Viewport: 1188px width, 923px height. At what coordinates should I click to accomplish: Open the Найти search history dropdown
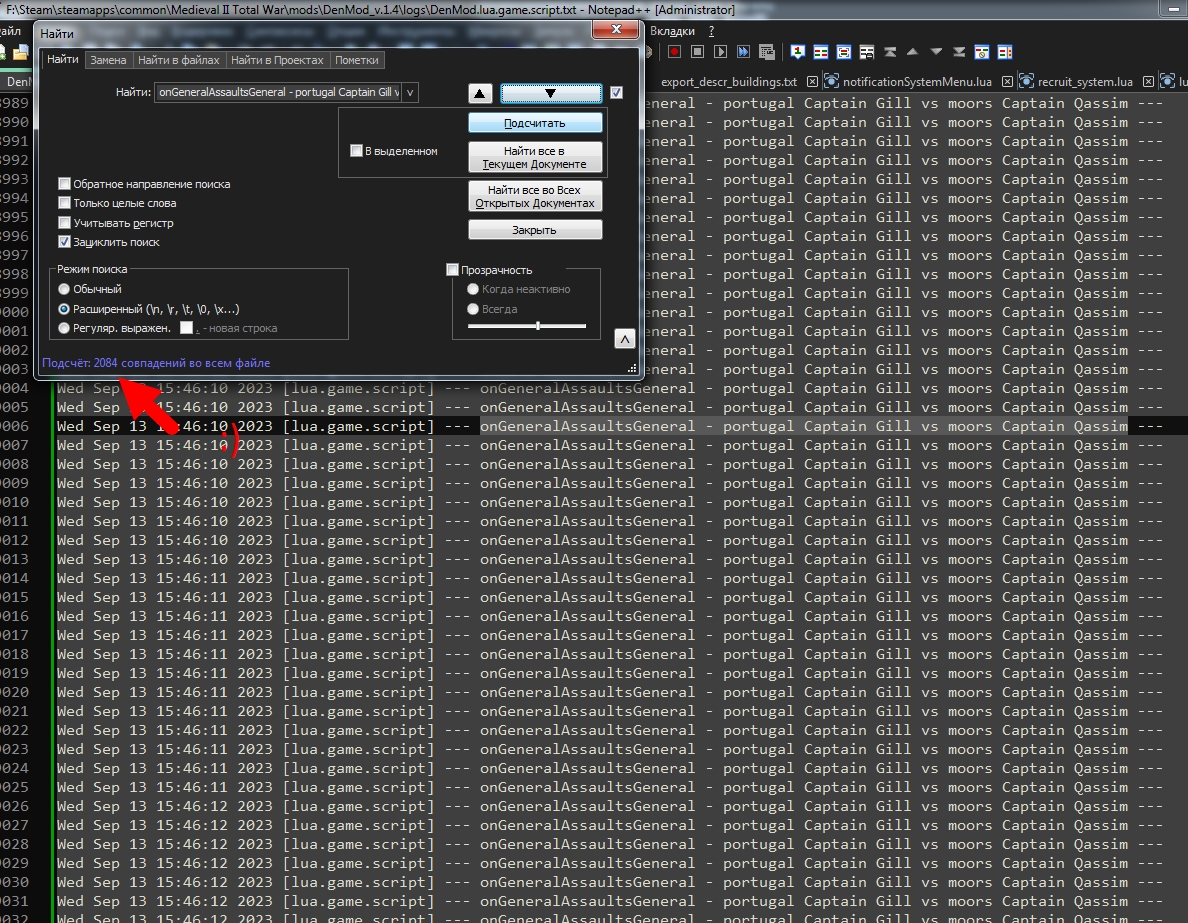pos(410,92)
